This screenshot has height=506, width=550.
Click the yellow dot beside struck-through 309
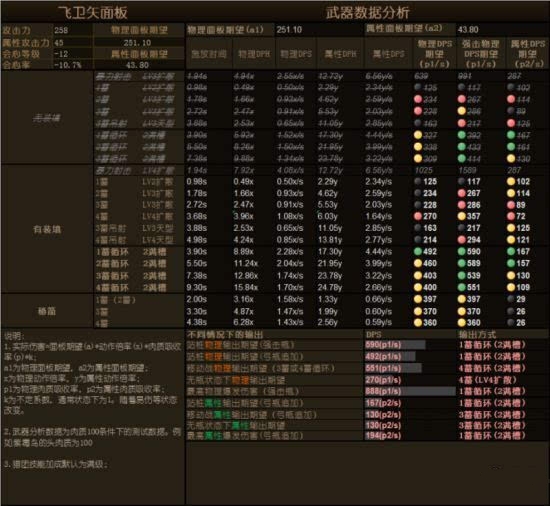(x=417, y=158)
